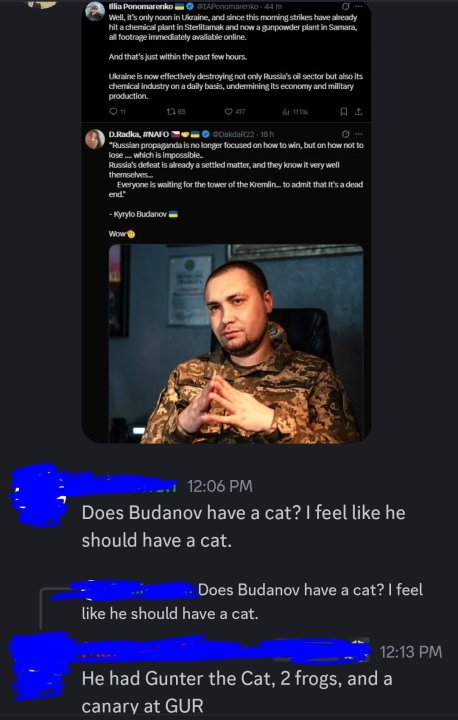Open D.Radka, #NAFO display name link
458x720 pixels.
[x=139, y=134]
